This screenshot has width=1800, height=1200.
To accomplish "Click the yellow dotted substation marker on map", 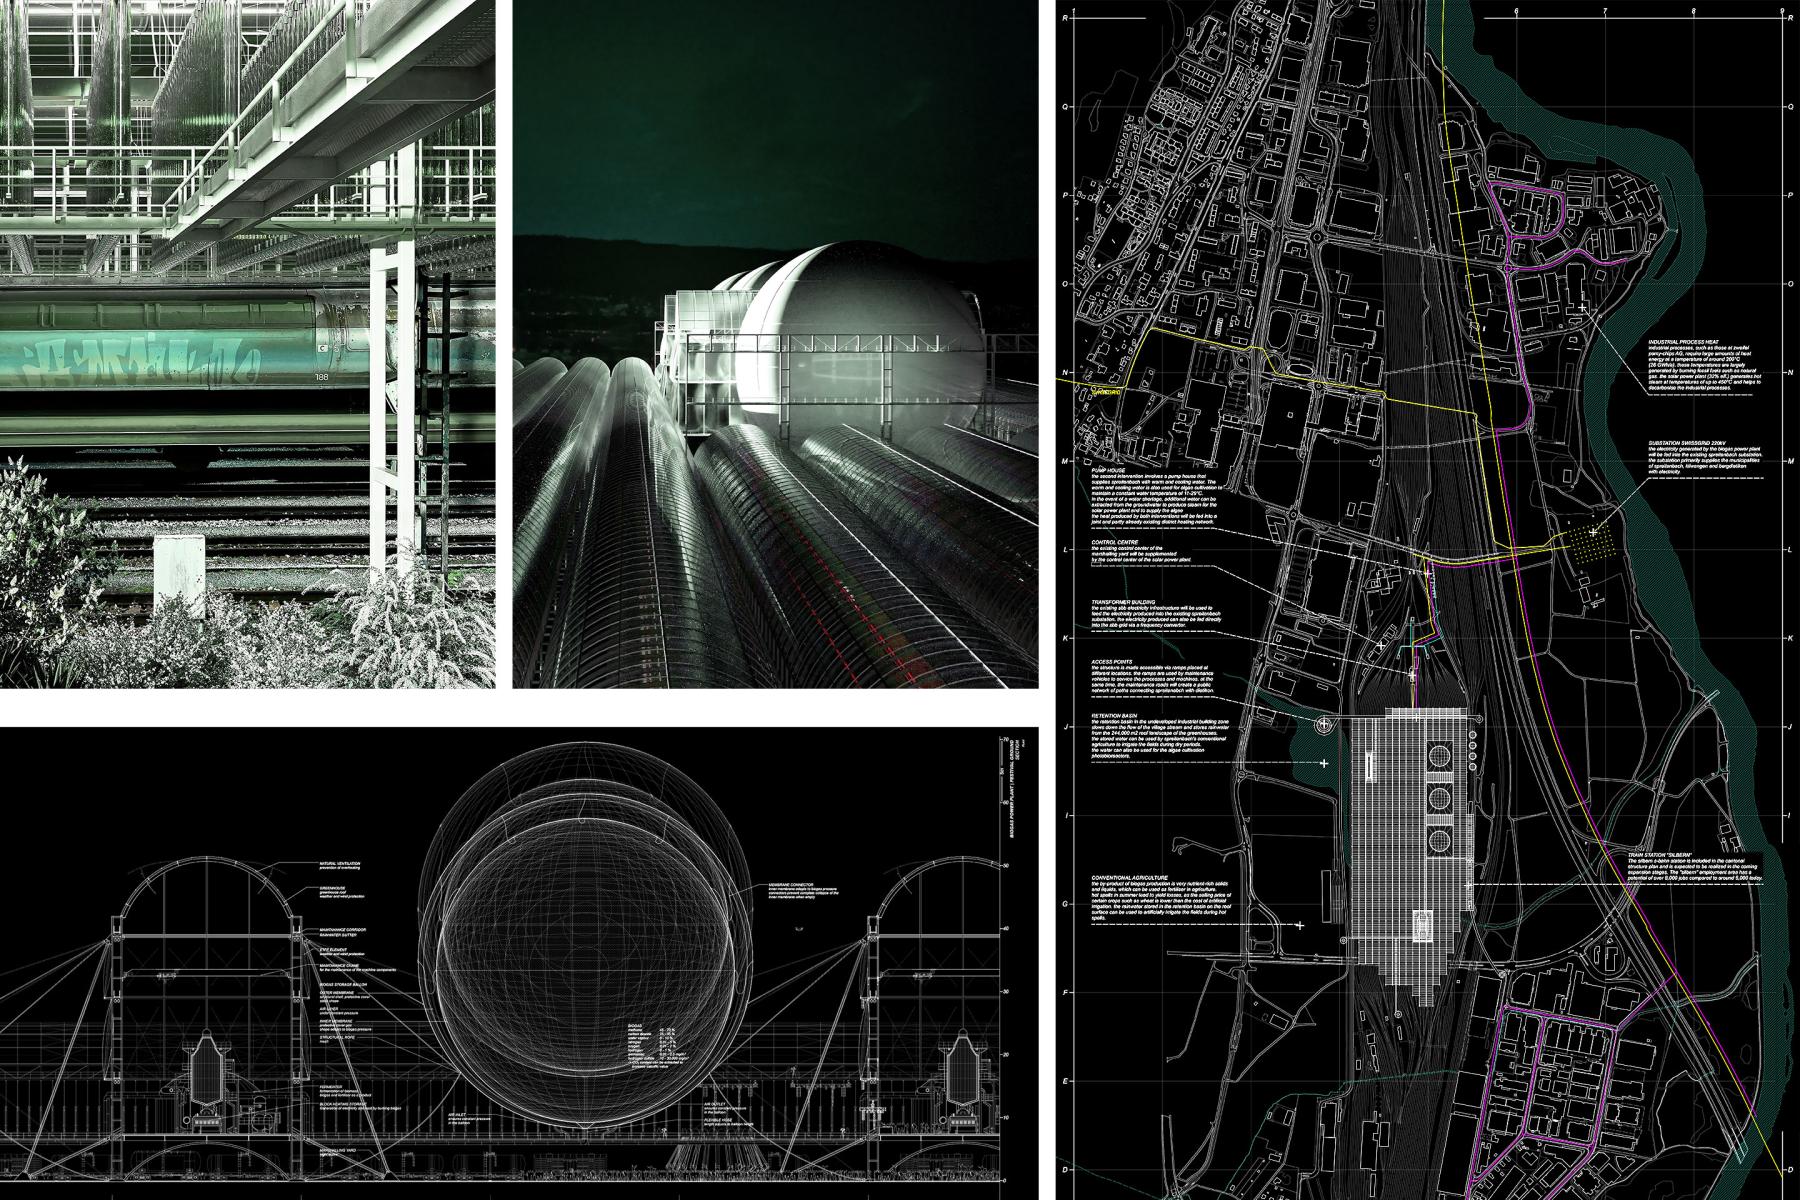I will pos(1592,543).
